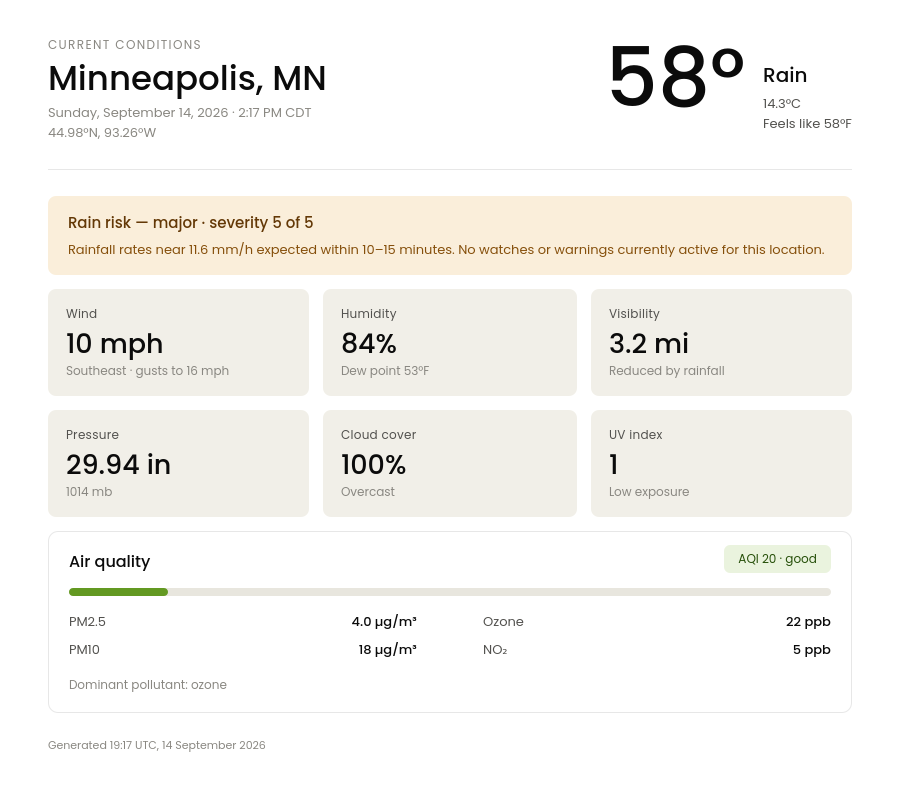Click the PM2.5 pollutant label

pos(87,622)
